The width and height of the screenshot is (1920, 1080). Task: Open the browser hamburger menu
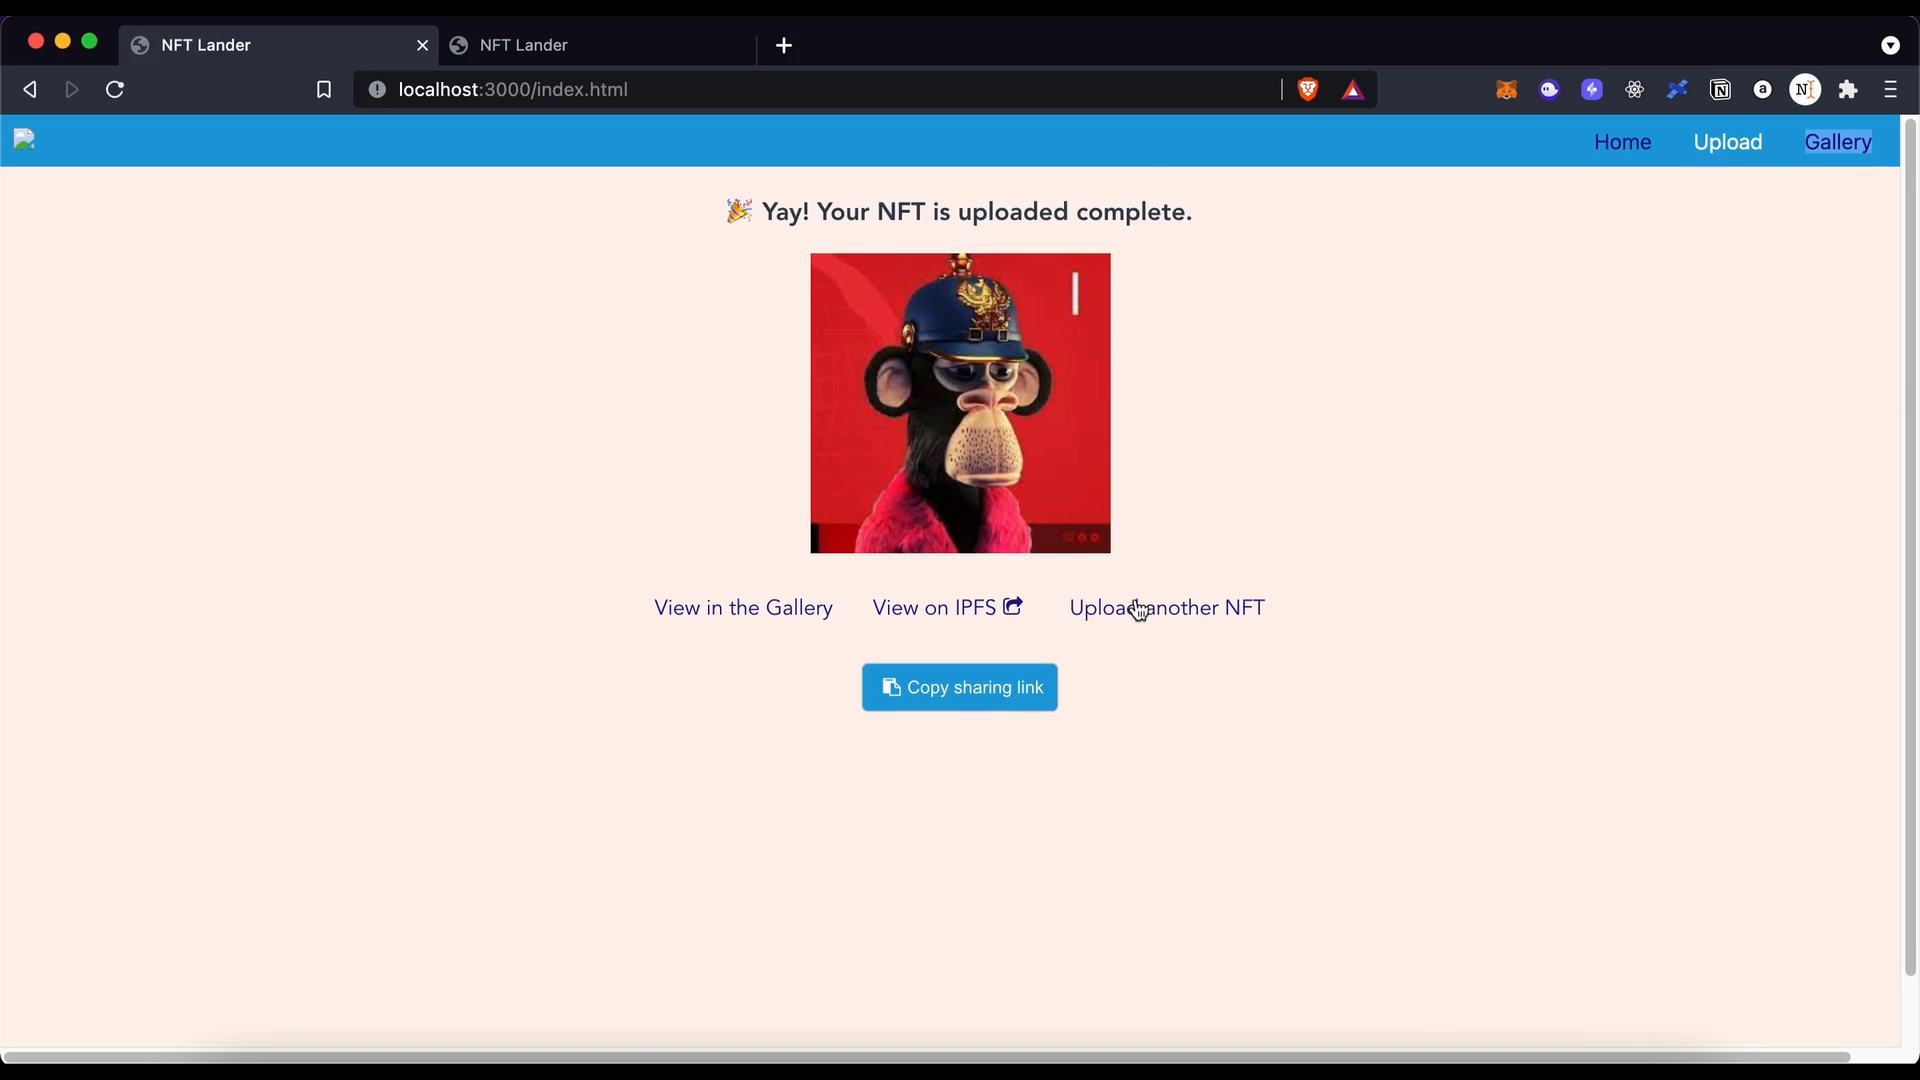(x=1890, y=90)
